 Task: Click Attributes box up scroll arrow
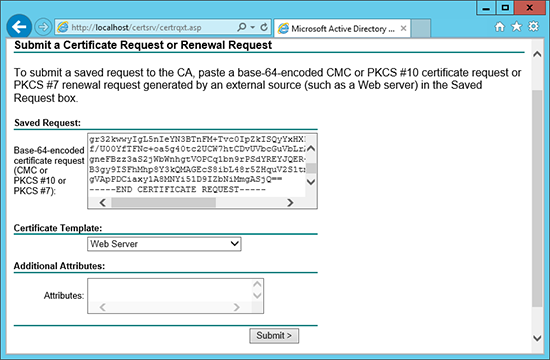257,284
